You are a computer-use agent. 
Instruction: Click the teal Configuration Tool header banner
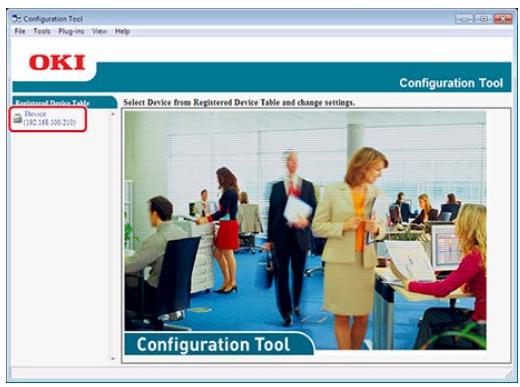(x=262, y=77)
